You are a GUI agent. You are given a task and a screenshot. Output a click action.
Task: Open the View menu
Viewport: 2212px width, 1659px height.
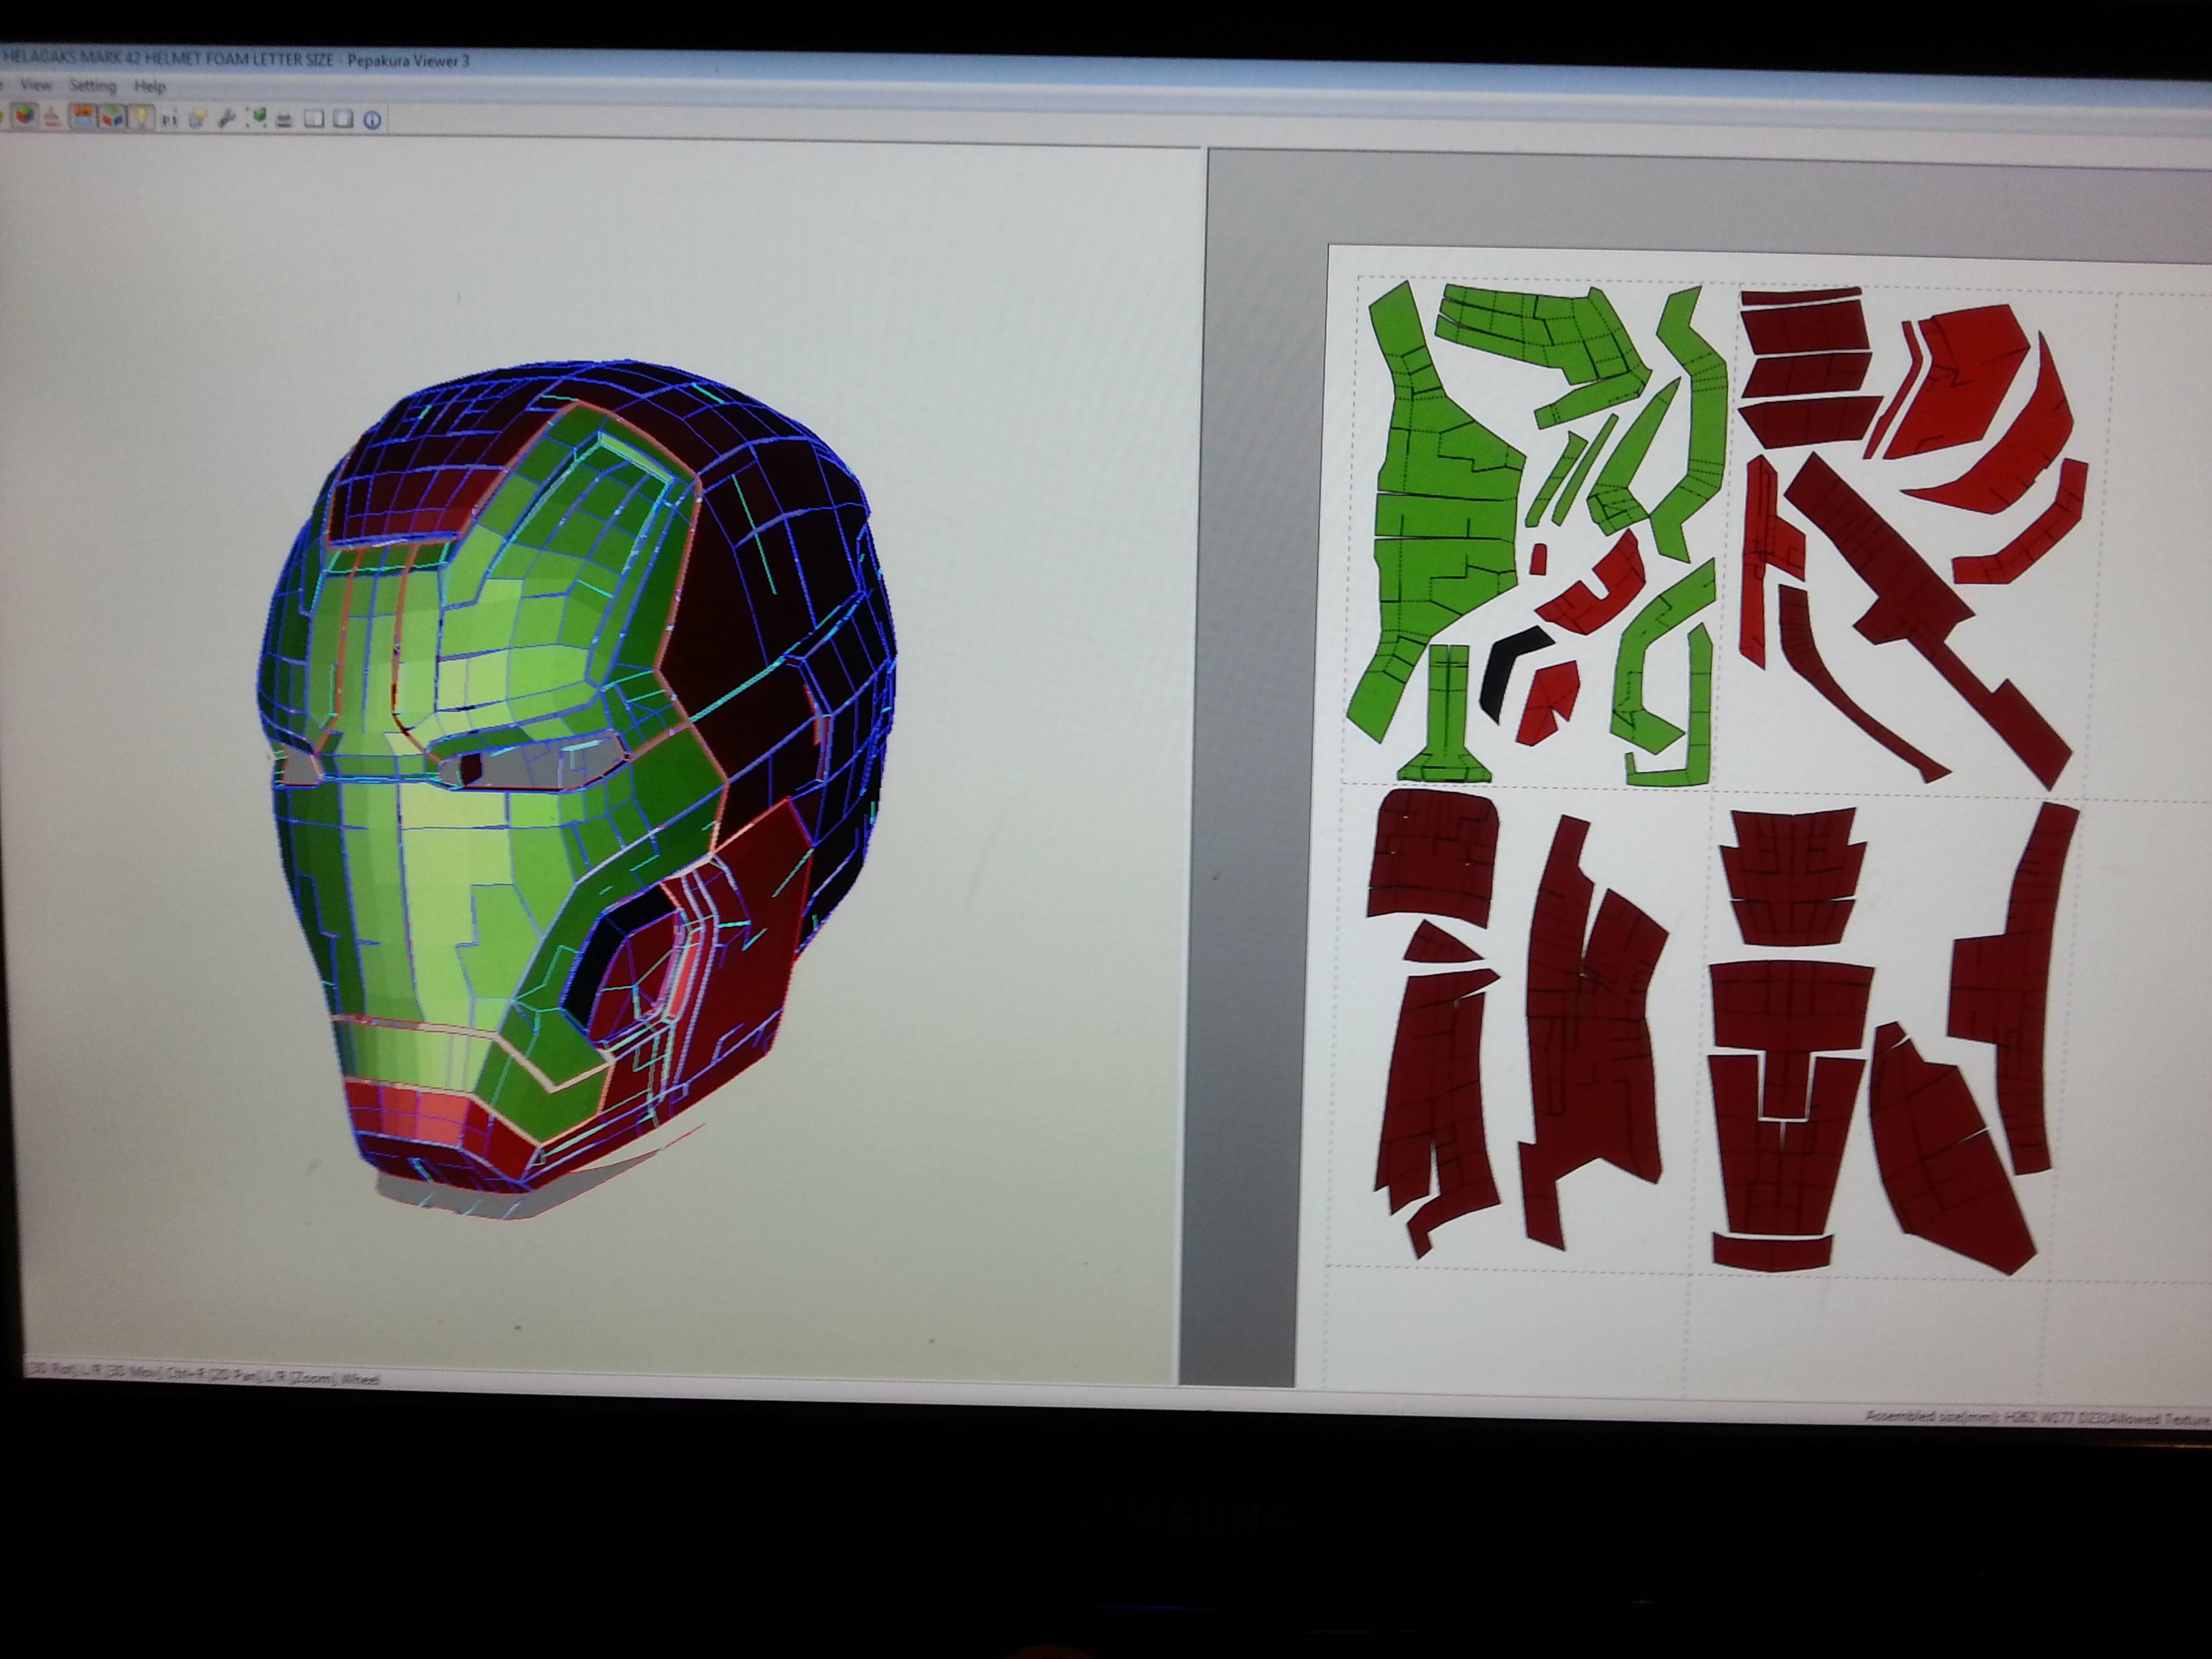coord(35,86)
